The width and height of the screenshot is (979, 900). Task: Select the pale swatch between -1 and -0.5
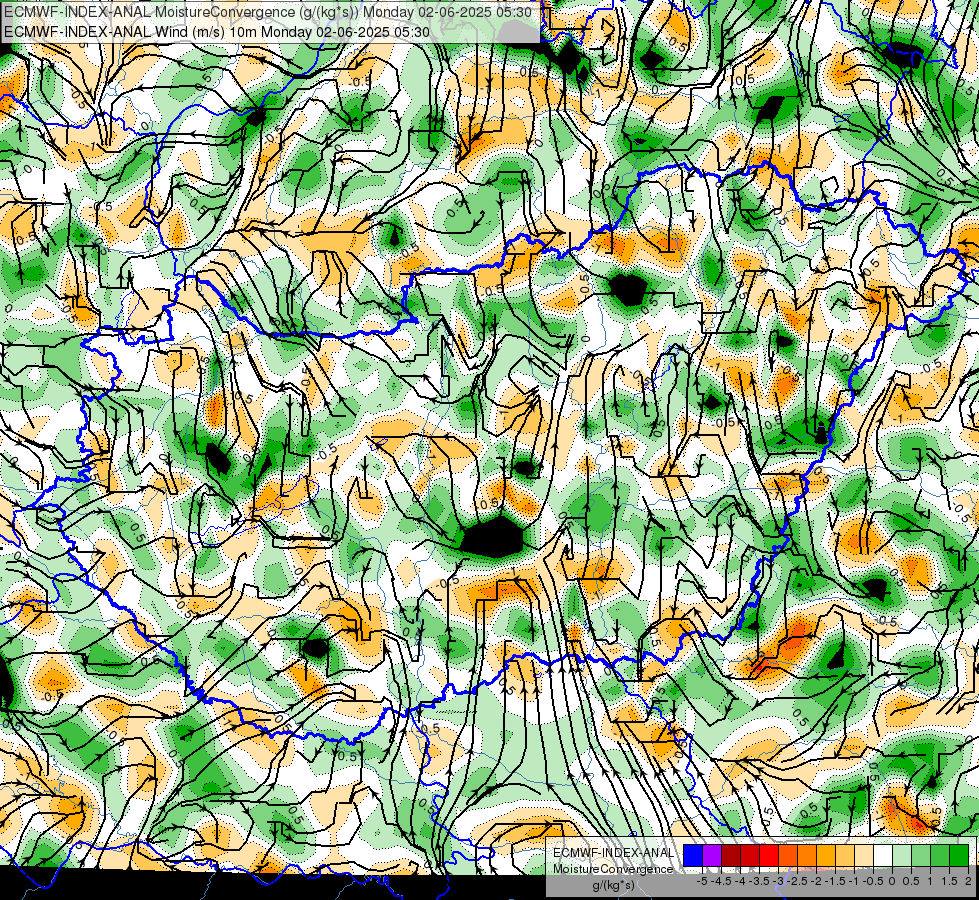(864, 856)
